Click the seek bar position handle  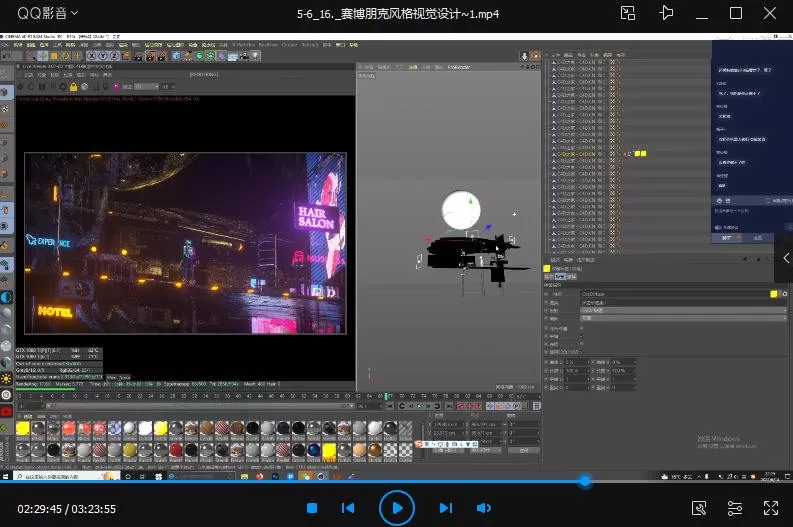[585, 481]
